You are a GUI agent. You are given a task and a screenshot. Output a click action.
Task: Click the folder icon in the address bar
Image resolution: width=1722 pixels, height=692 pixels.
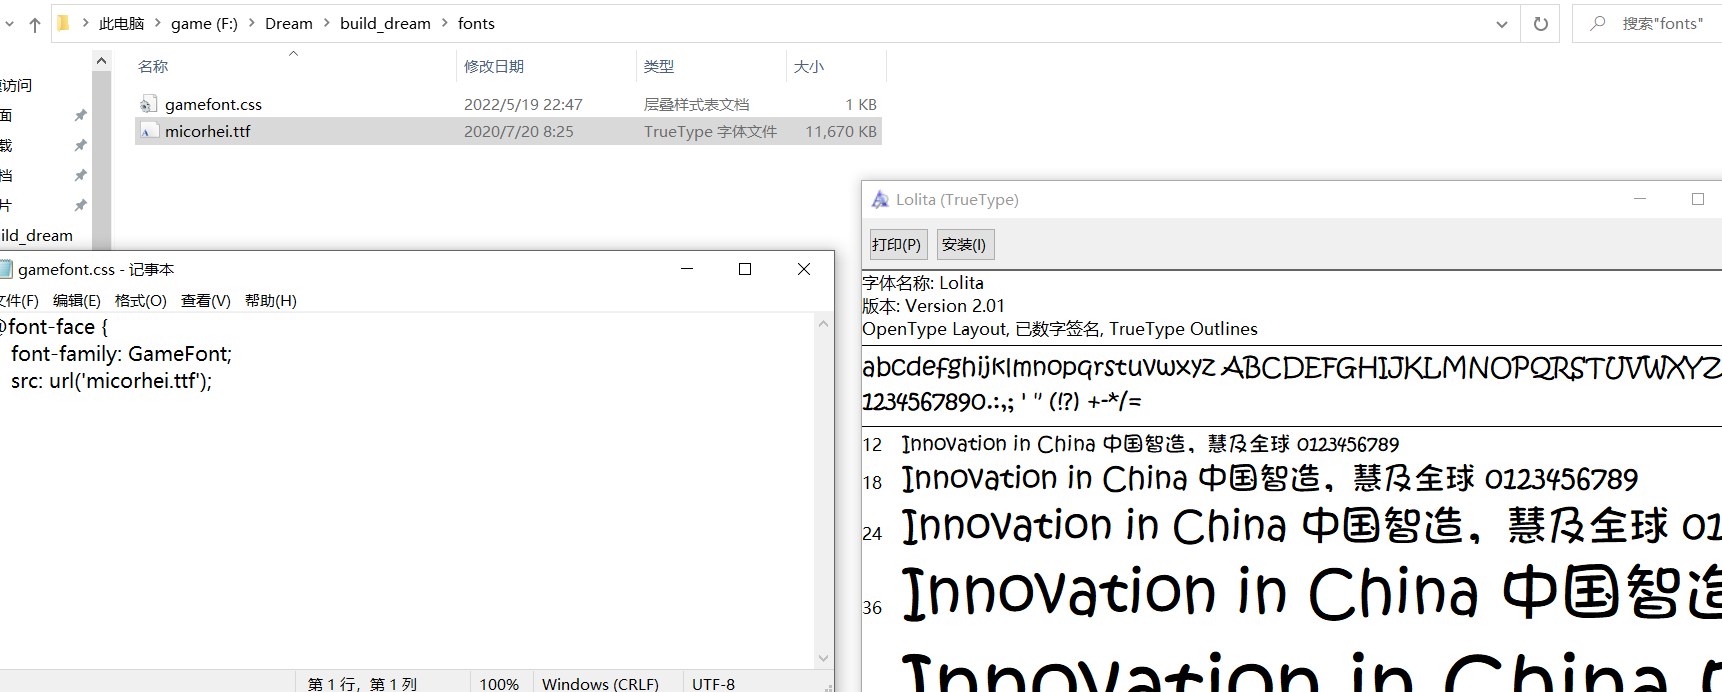pyautogui.click(x=63, y=23)
